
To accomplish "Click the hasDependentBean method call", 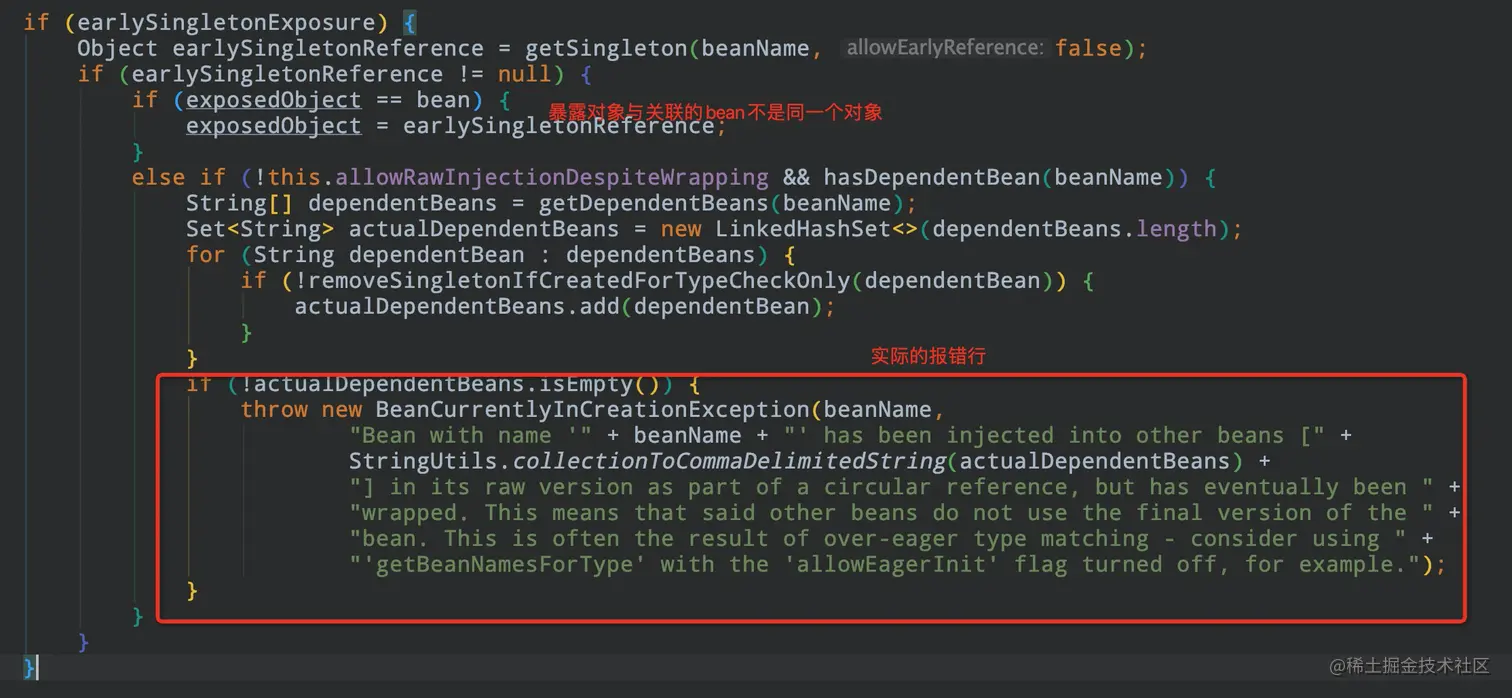I will pos(932,177).
